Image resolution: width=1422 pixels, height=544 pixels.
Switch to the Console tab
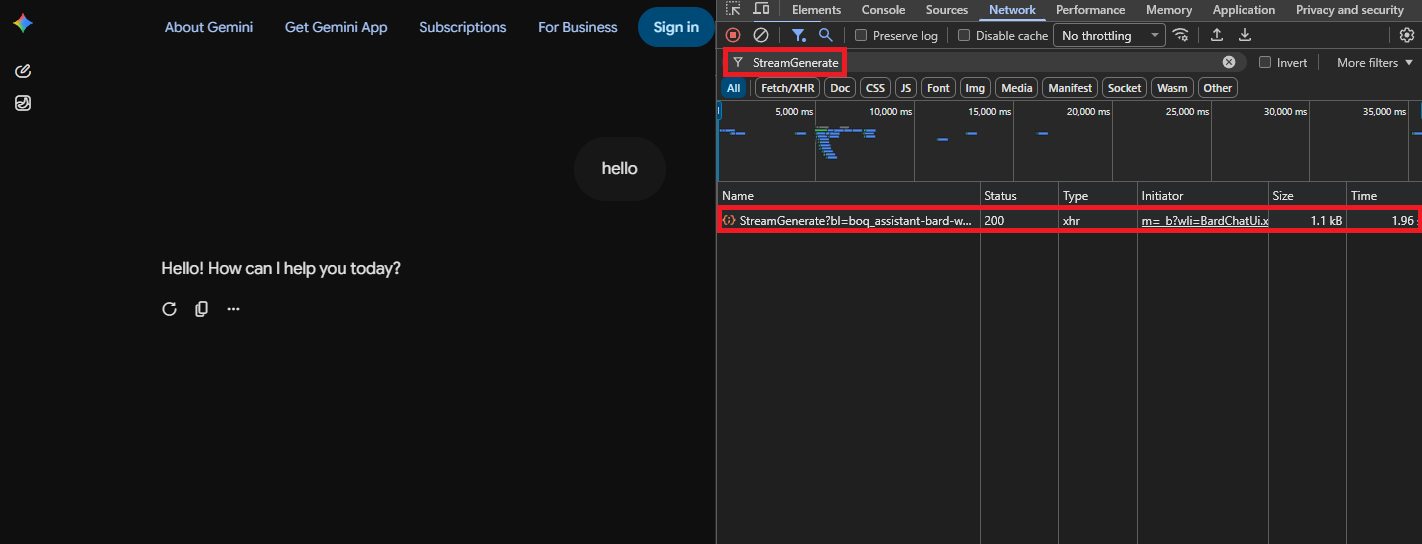tap(883, 10)
